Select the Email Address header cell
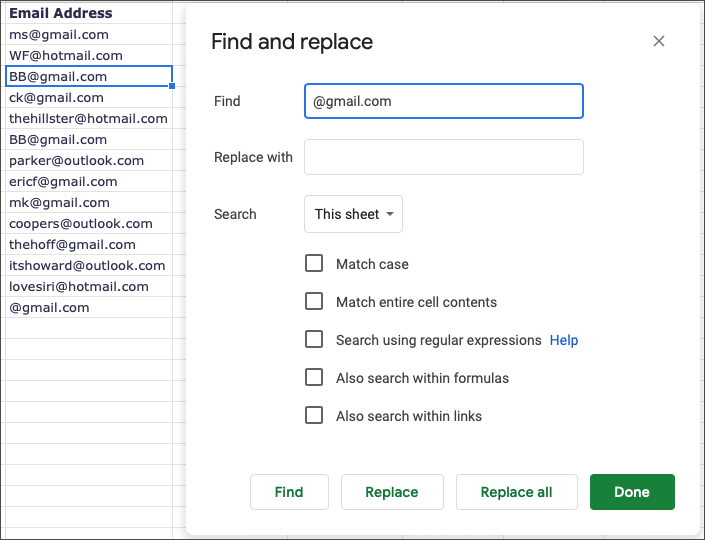 (61, 13)
